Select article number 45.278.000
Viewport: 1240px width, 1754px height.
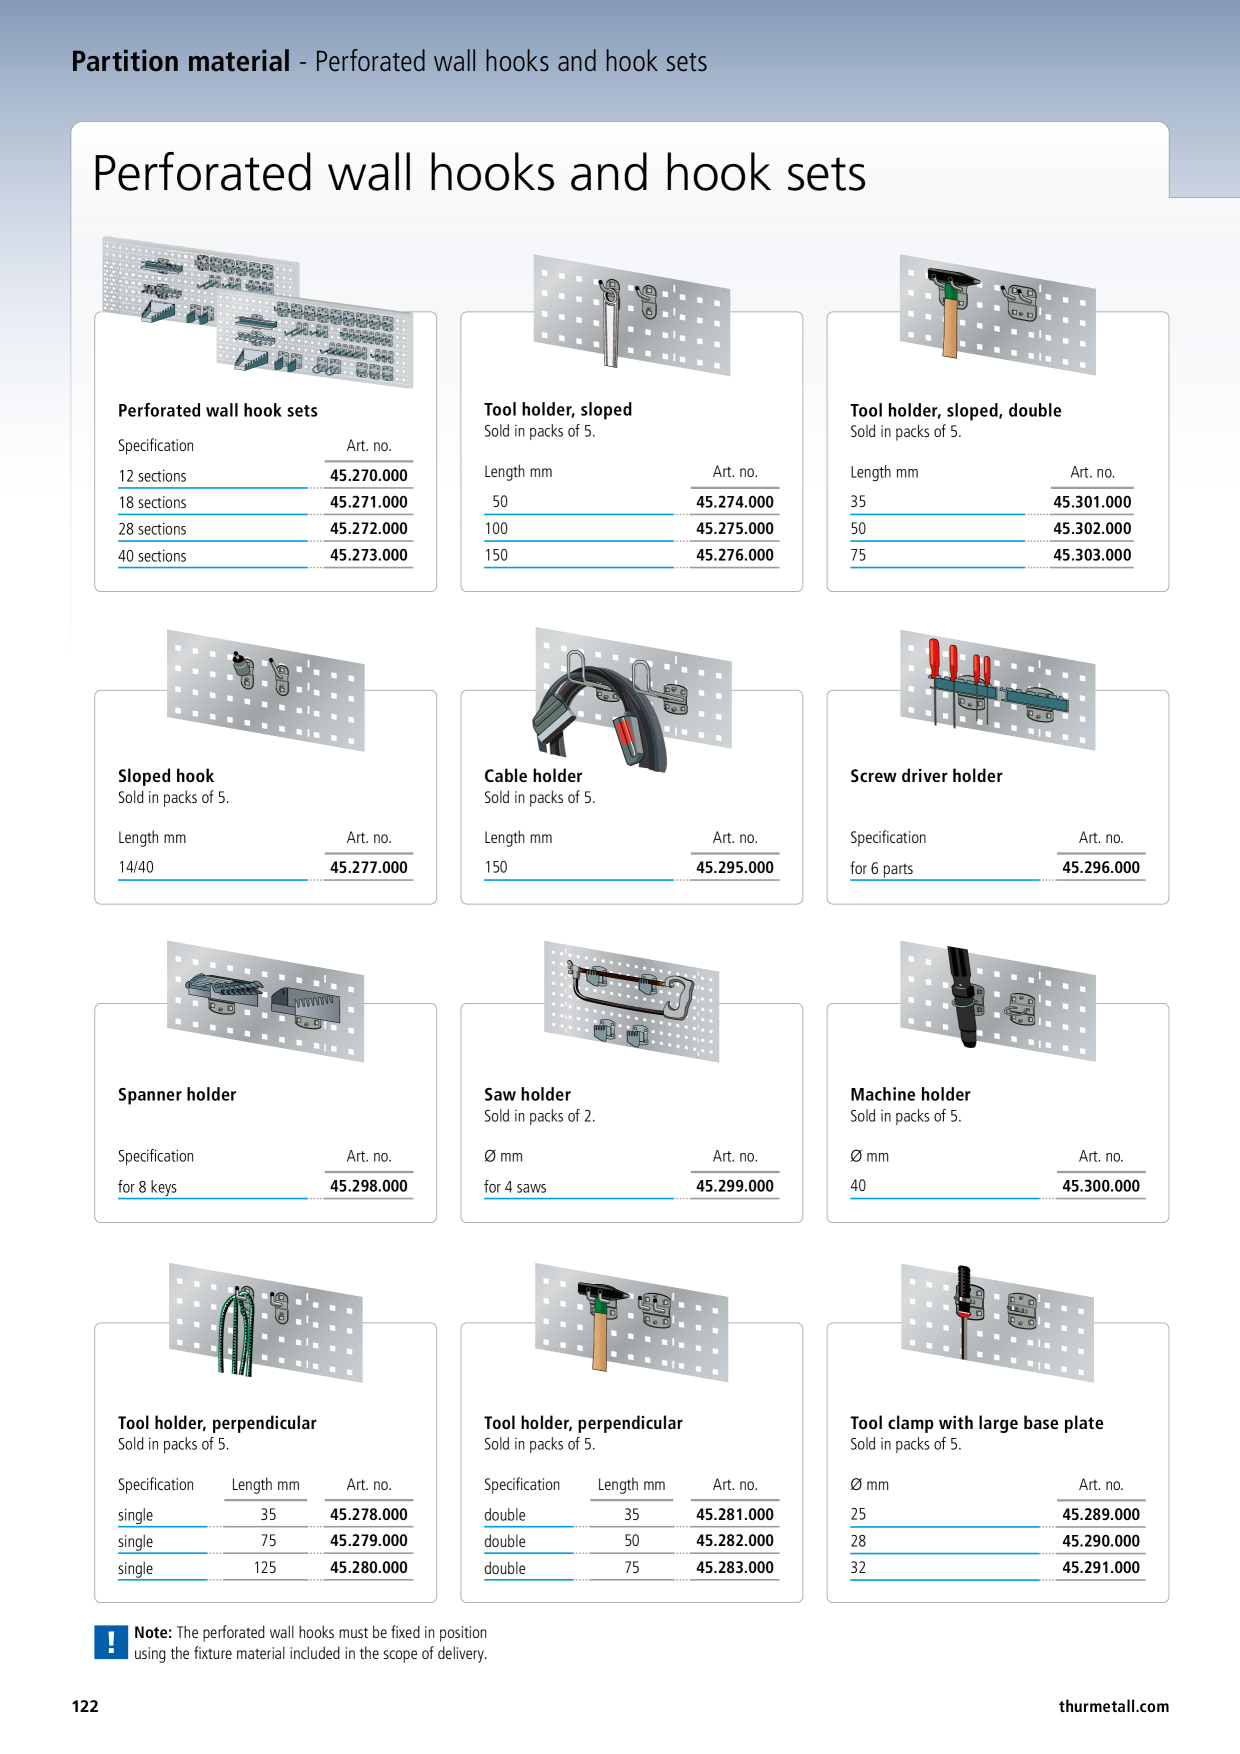[x=369, y=1515]
